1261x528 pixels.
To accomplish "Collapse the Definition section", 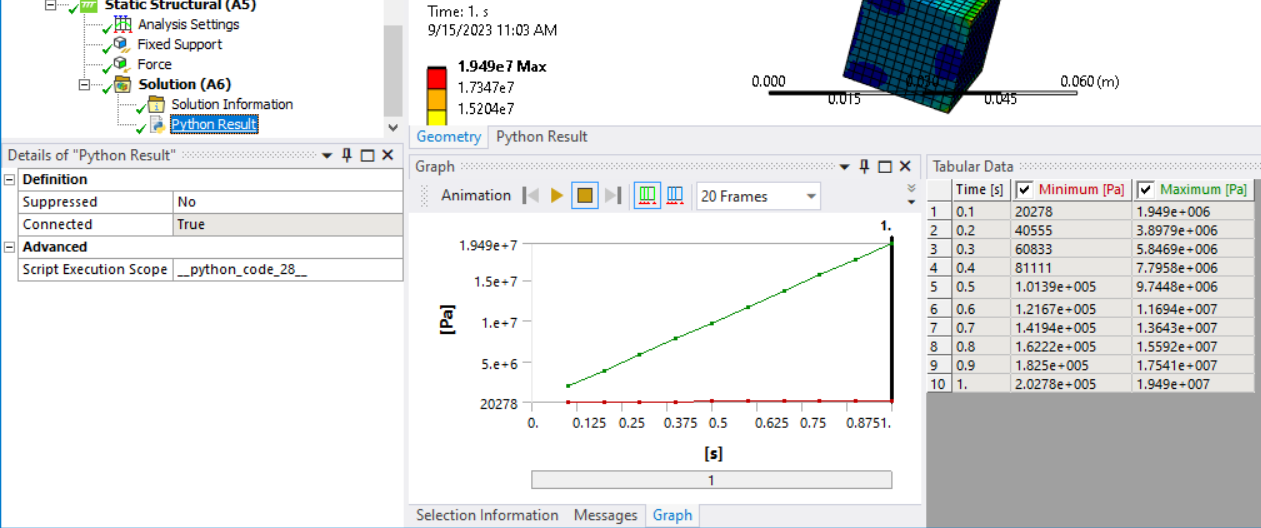I will click(x=10, y=179).
